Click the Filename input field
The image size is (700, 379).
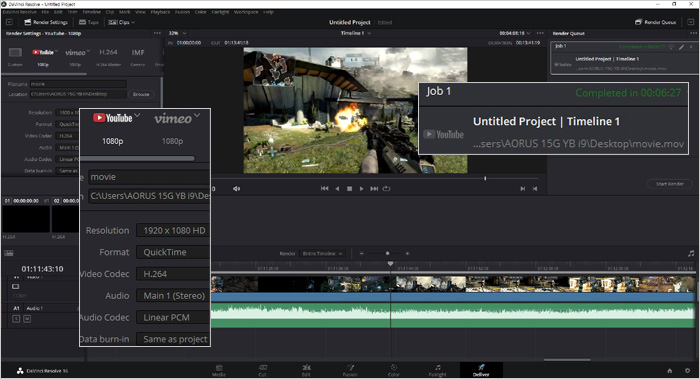point(78,84)
